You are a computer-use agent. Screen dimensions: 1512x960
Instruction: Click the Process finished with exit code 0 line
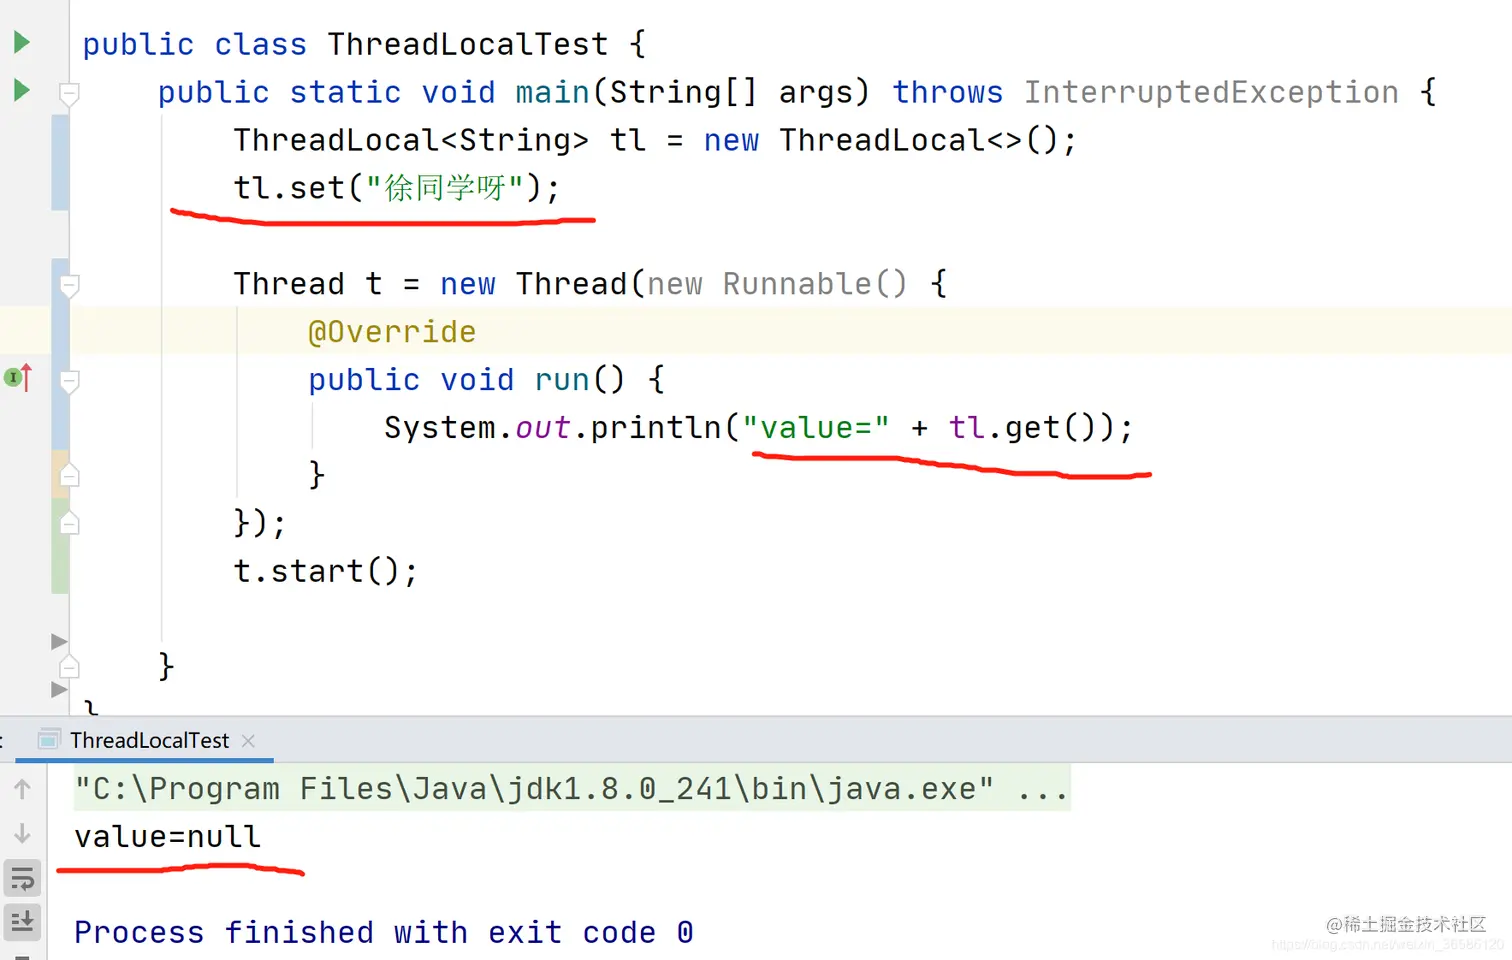pyautogui.click(x=381, y=931)
